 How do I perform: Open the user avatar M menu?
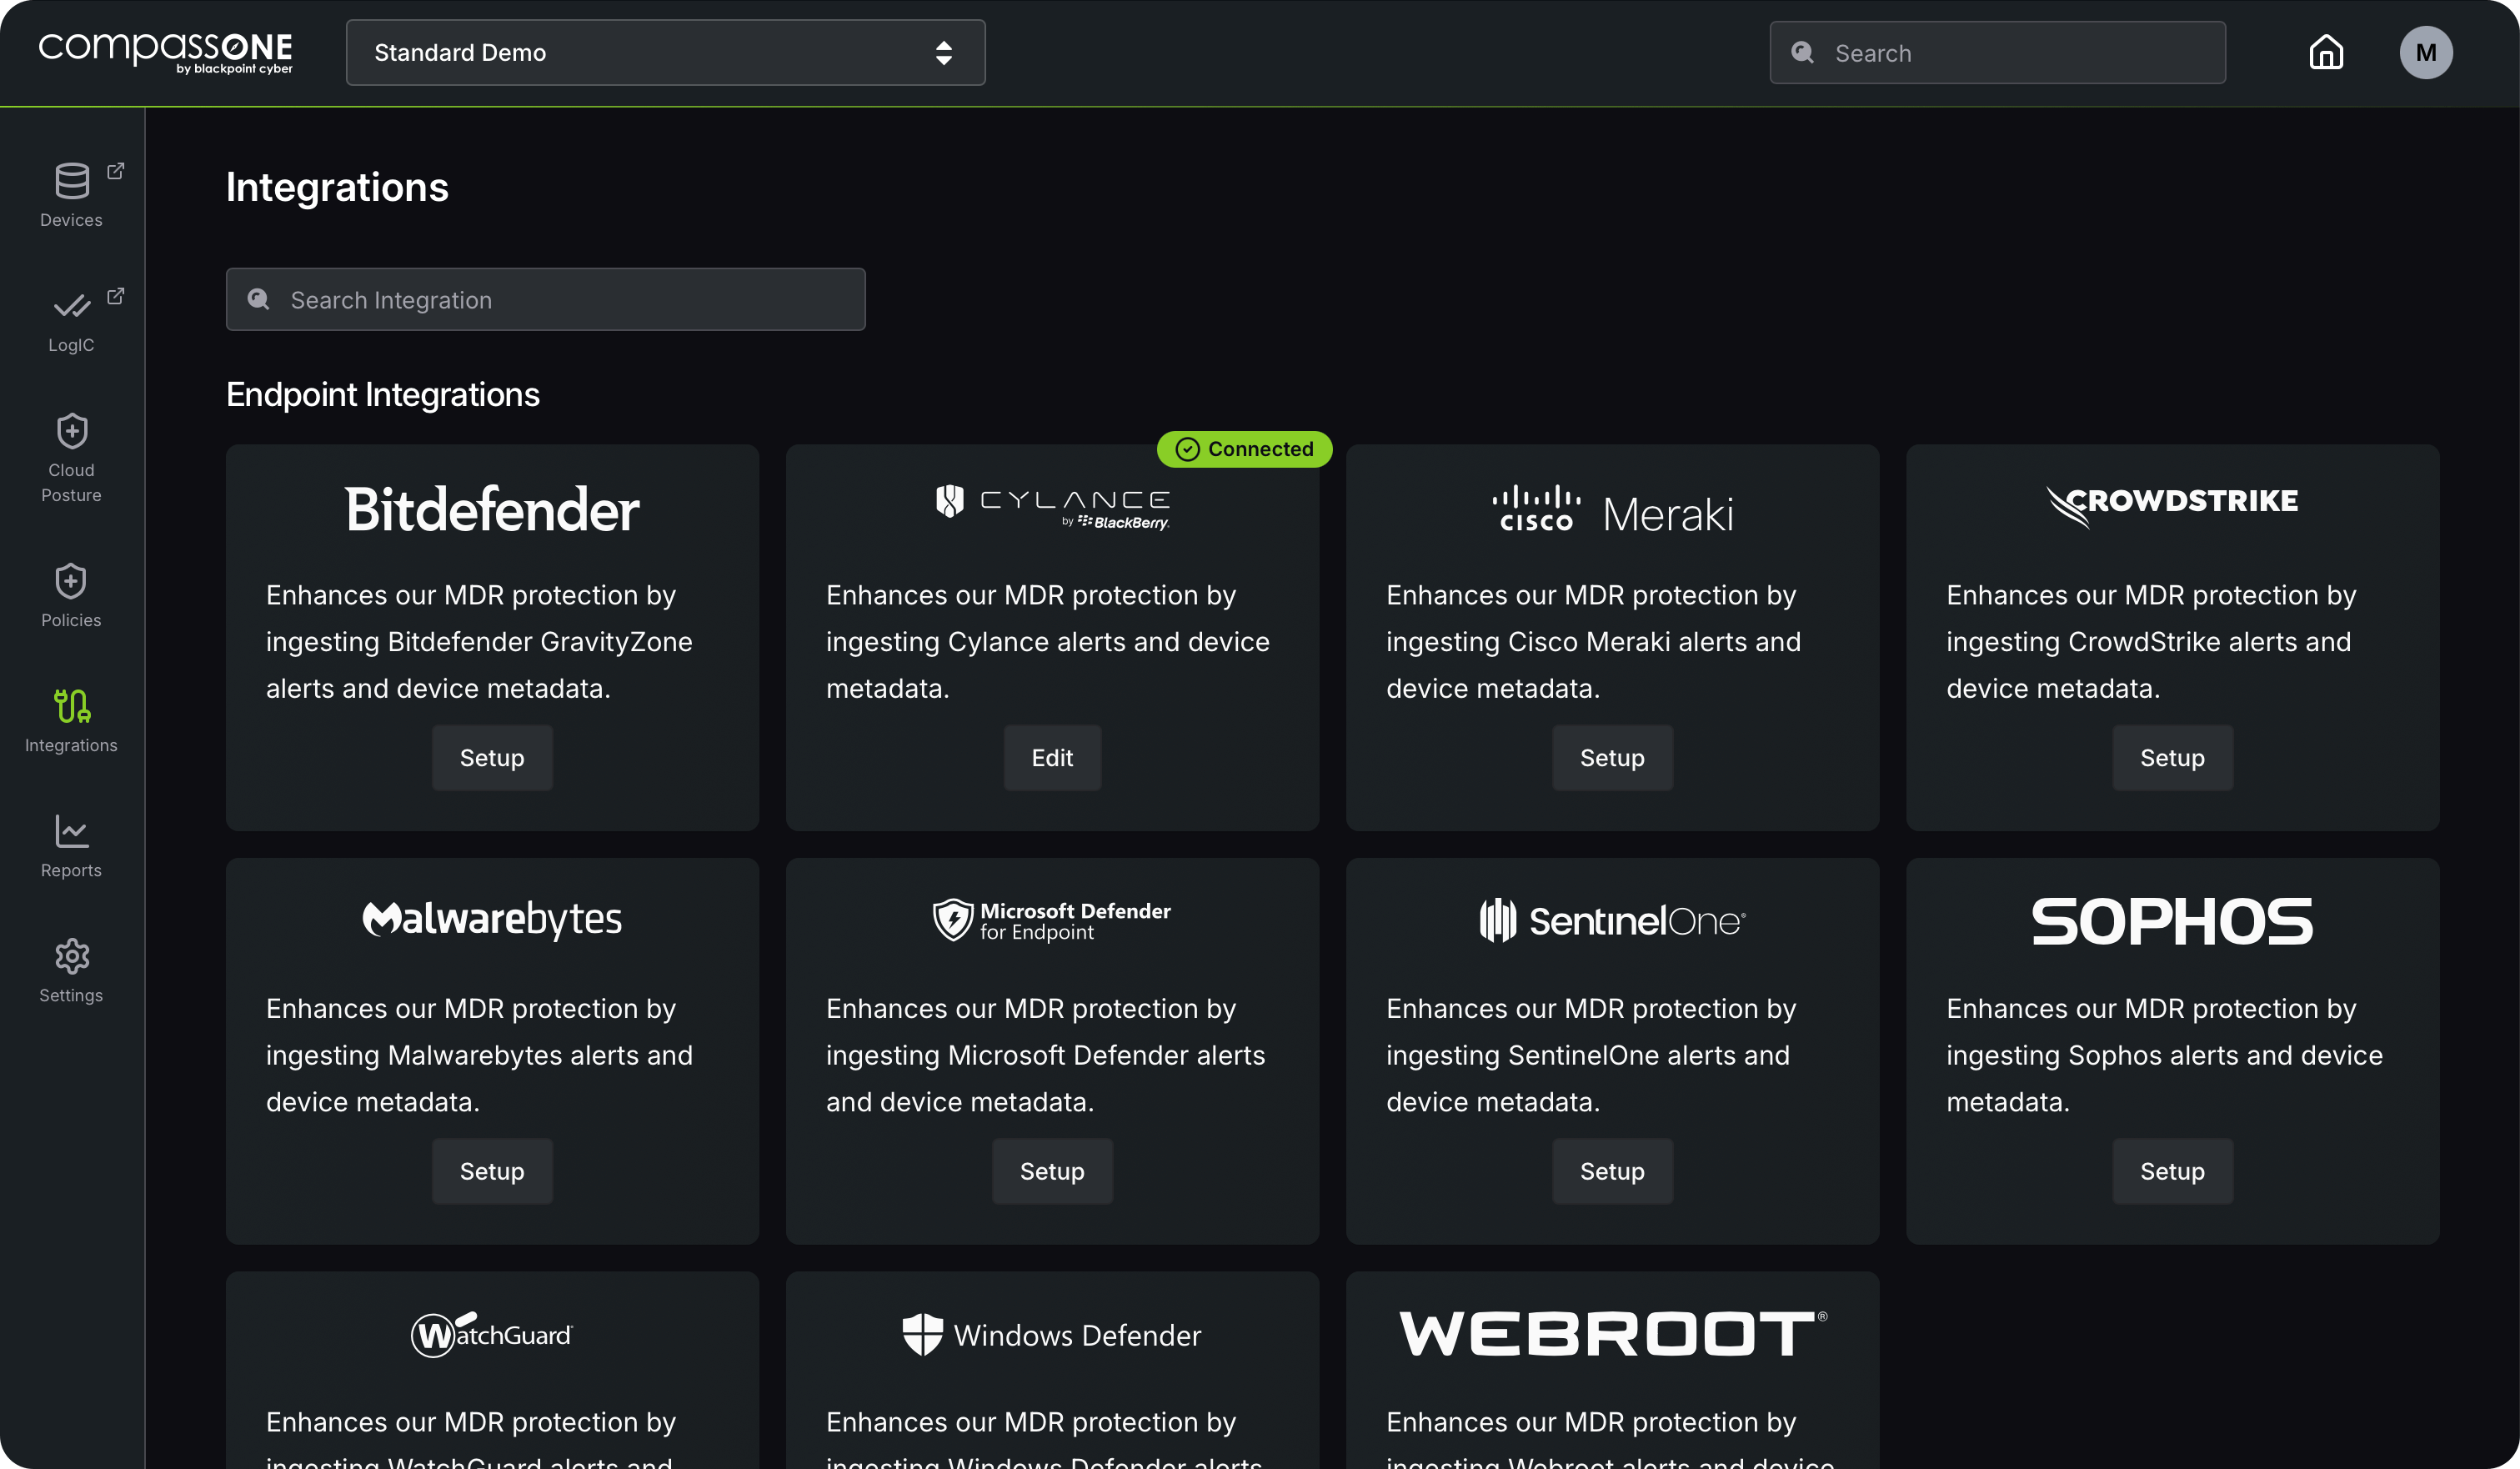pyautogui.click(x=2426, y=52)
